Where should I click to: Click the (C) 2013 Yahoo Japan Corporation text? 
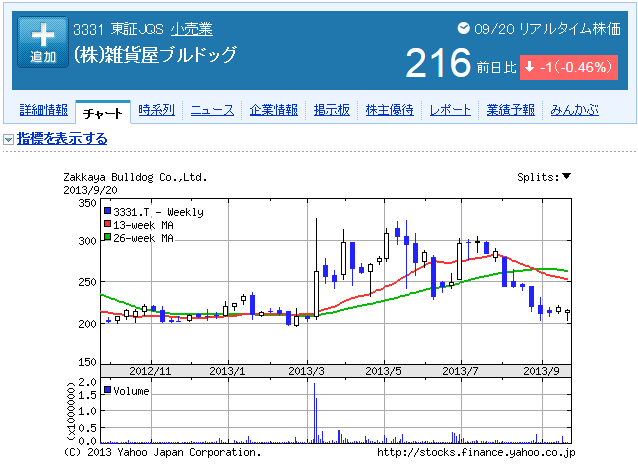pos(162,453)
